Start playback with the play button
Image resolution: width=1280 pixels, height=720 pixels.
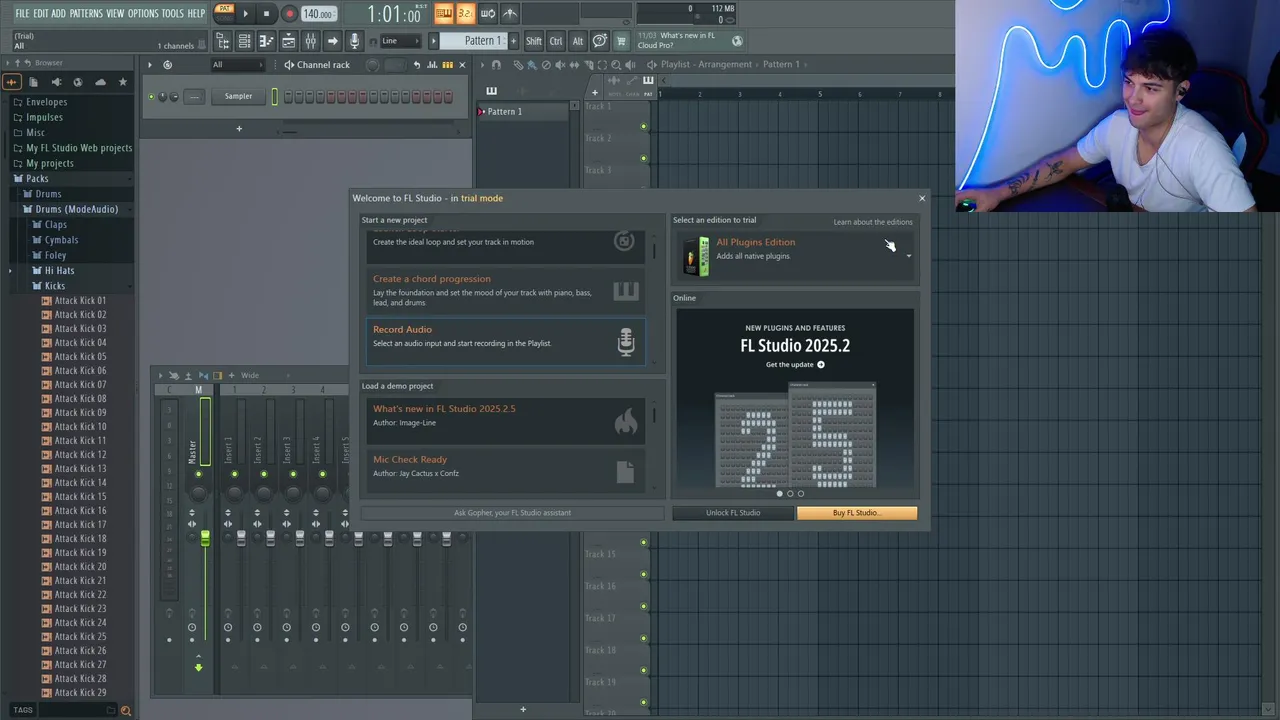click(x=245, y=14)
